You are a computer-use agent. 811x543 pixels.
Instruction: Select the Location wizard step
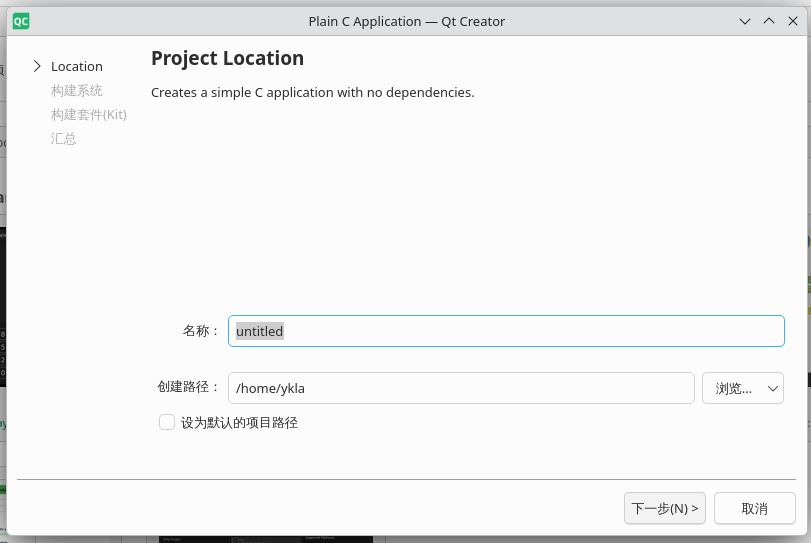(77, 67)
